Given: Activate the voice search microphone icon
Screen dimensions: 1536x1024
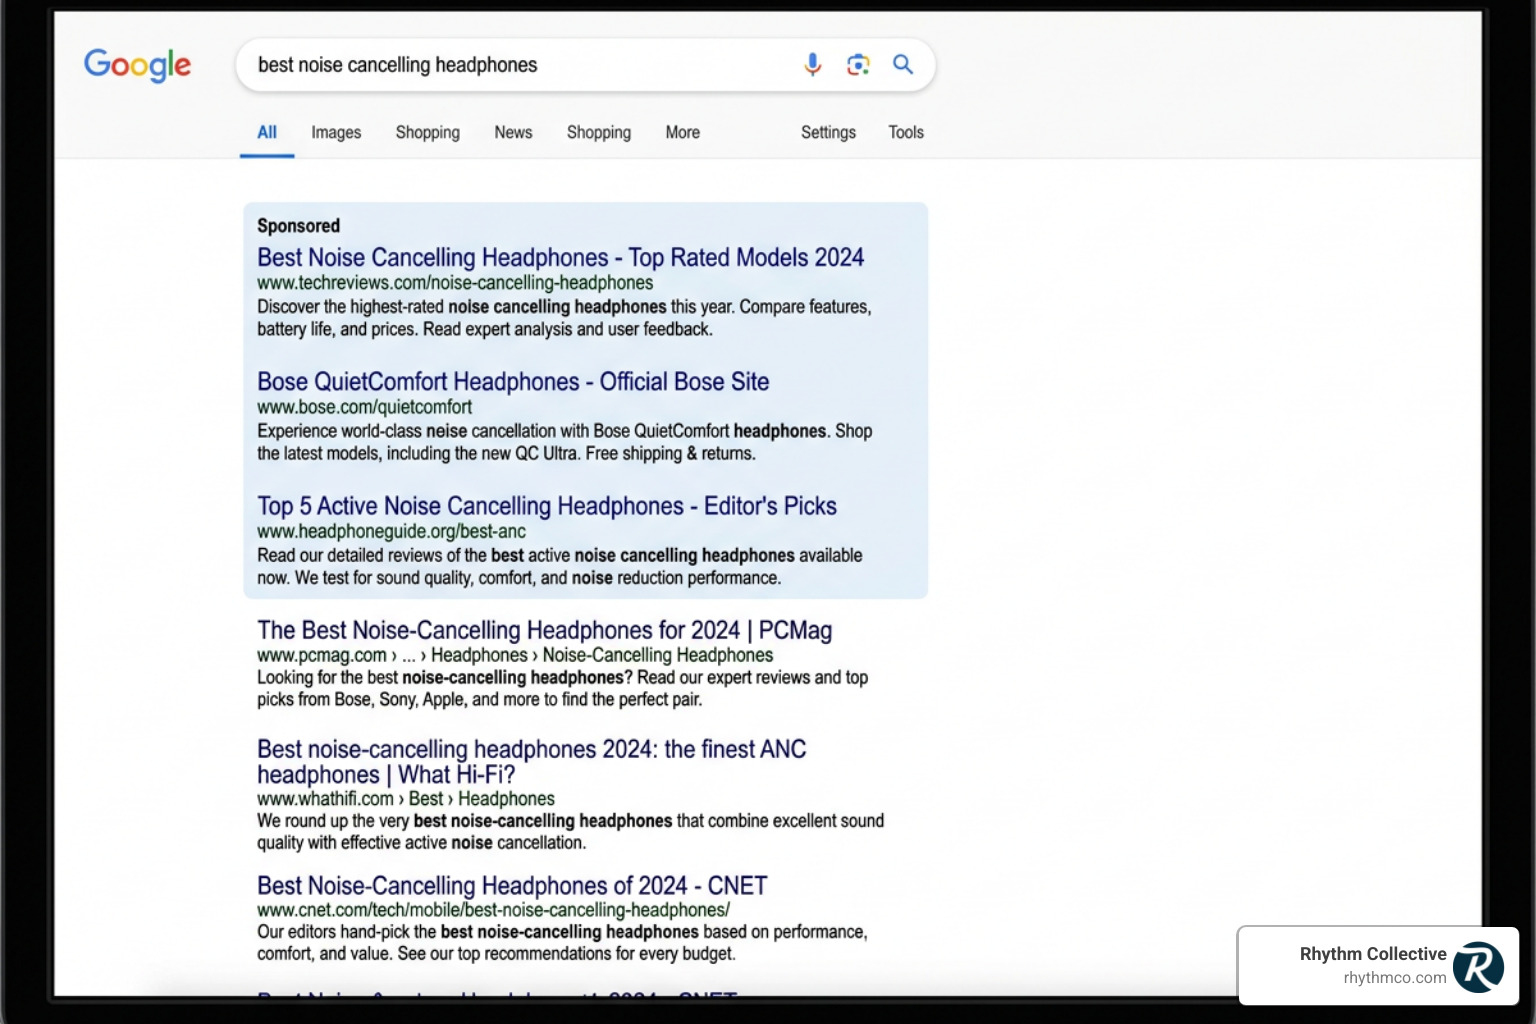Looking at the screenshot, I should click(812, 64).
